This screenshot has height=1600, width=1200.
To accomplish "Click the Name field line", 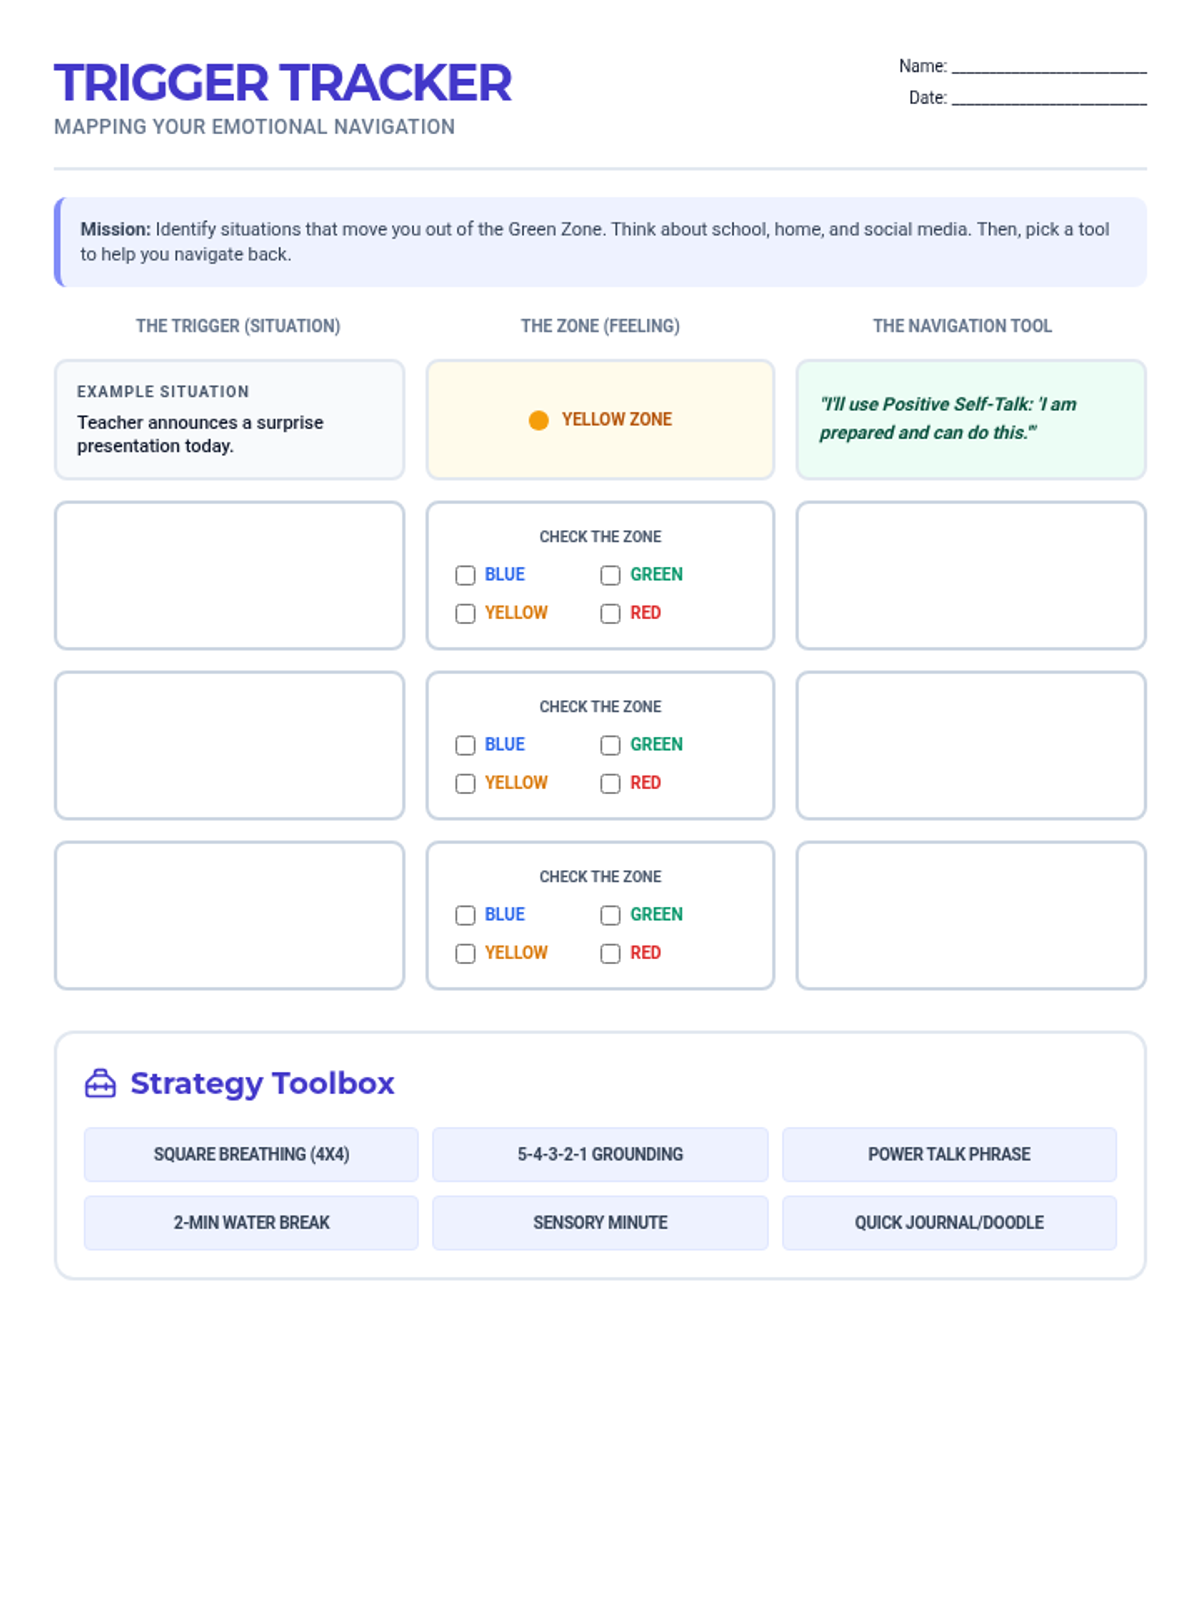I will [1048, 66].
